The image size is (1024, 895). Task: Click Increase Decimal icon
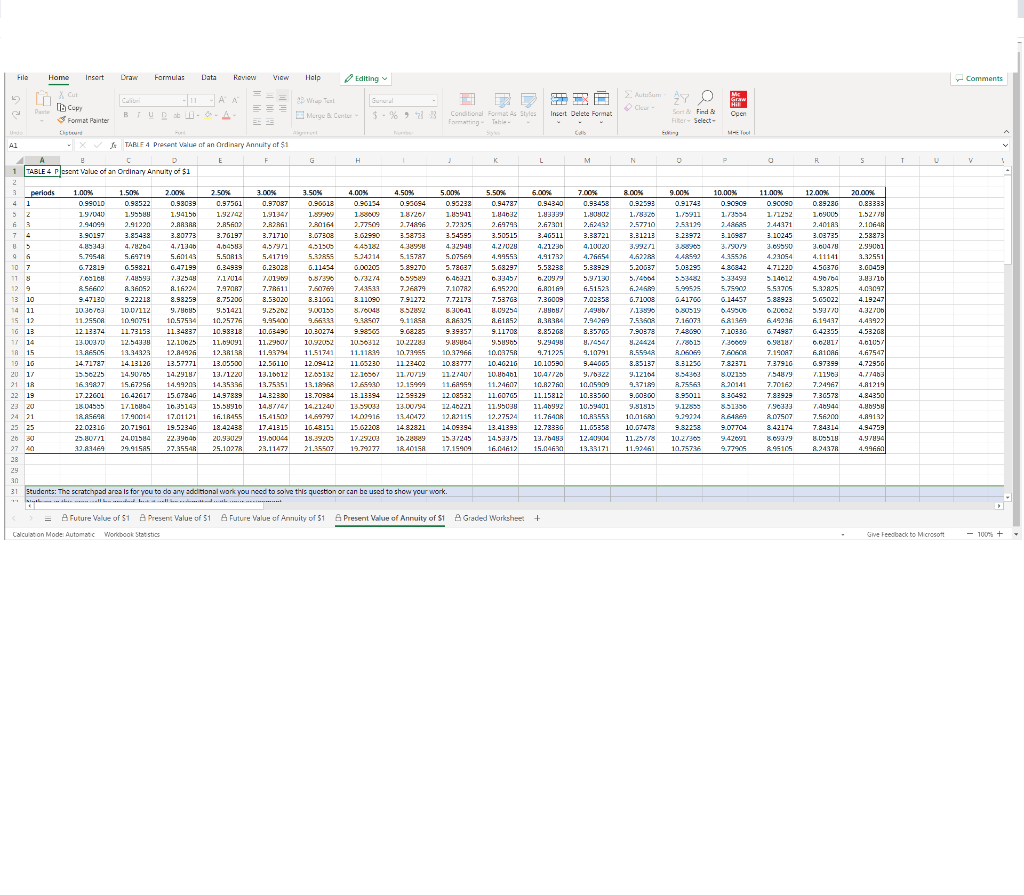tap(419, 115)
